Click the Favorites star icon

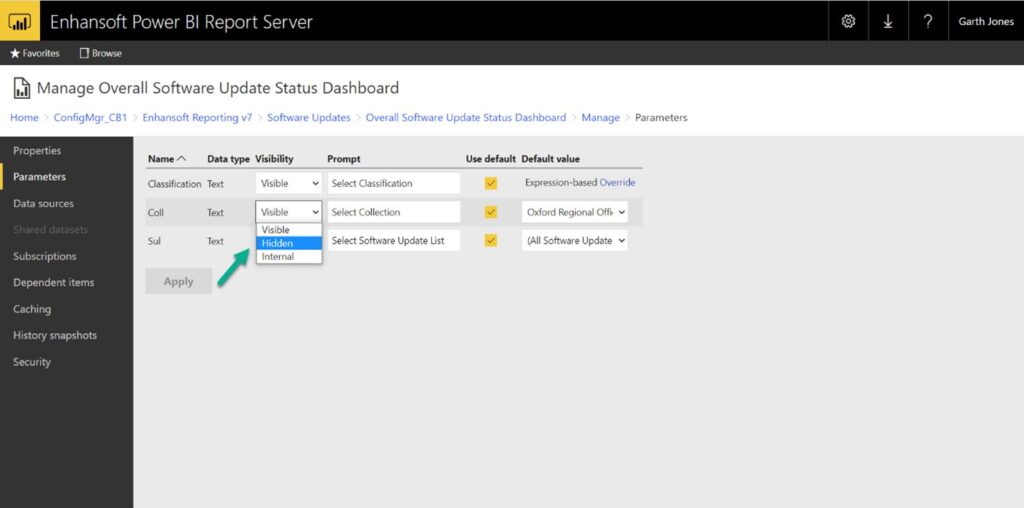[x=15, y=53]
